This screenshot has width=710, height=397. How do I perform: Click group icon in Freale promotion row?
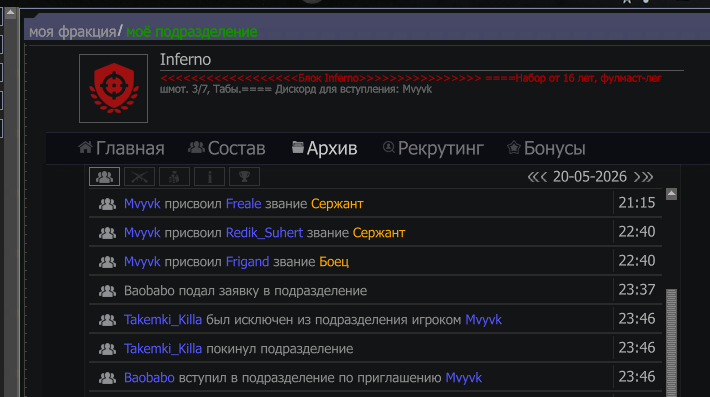(x=107, y=204)
